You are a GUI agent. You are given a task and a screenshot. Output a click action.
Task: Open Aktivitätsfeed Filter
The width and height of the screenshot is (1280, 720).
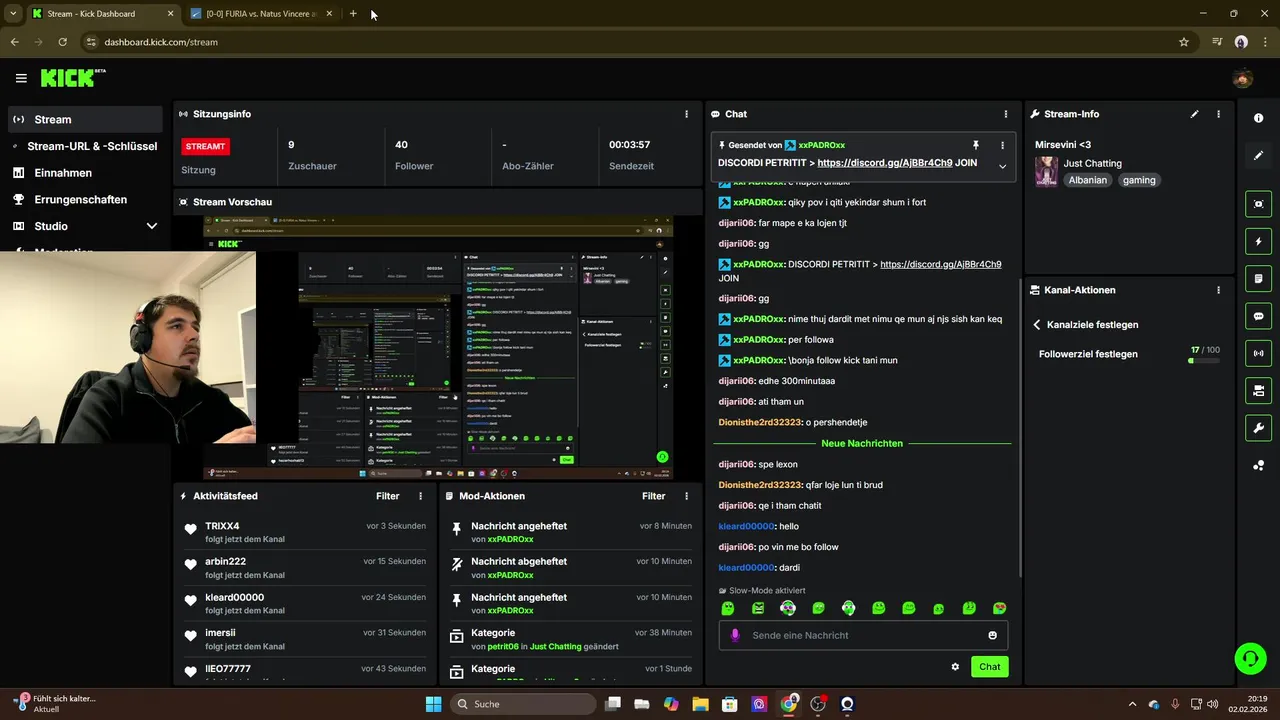pyautogui.click(x=387, y=496)
